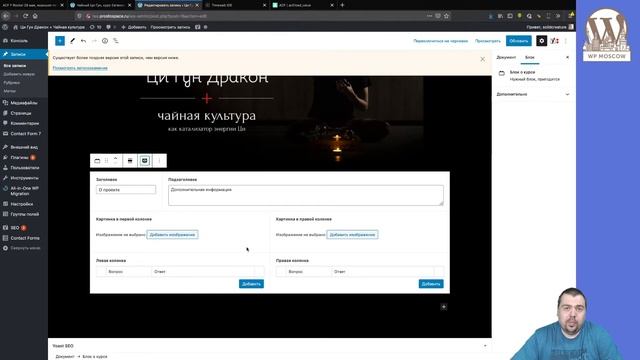Click the browser back arrow
This screenshot has width=640, height=360.
[x=6, y=16]
